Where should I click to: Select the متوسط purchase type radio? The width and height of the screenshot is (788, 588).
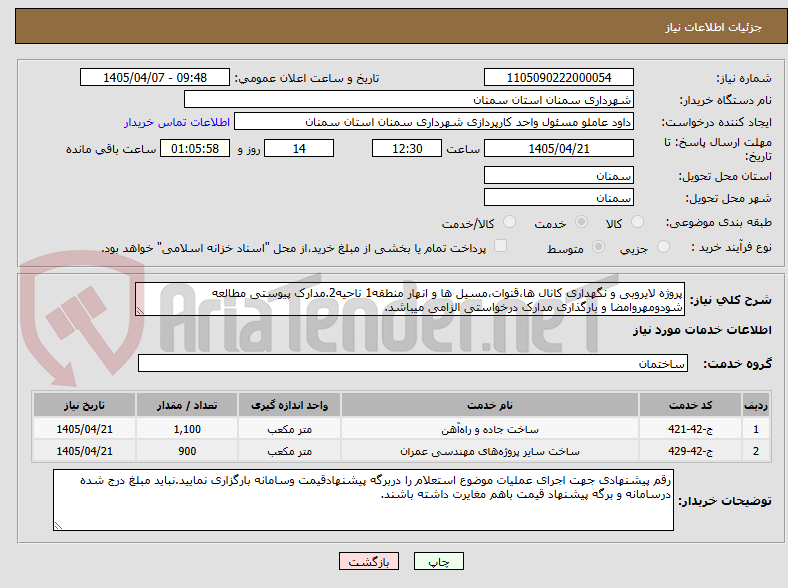(x=598, y=247)
